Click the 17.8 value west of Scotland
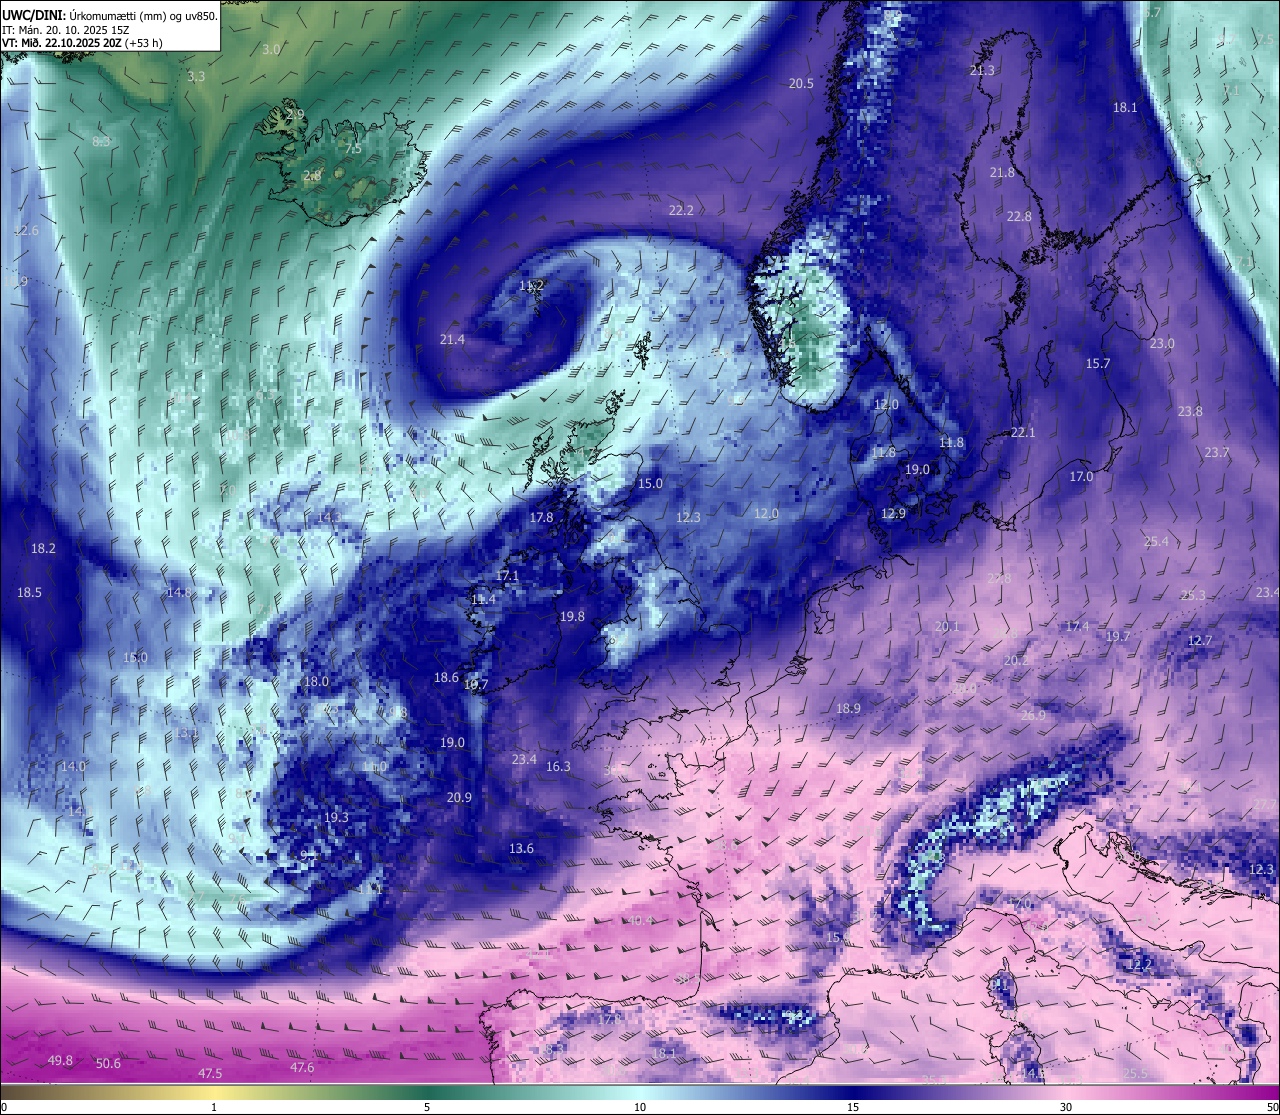The width and height of the screenshot is (1280, 1115). click(x=541, y=517)
